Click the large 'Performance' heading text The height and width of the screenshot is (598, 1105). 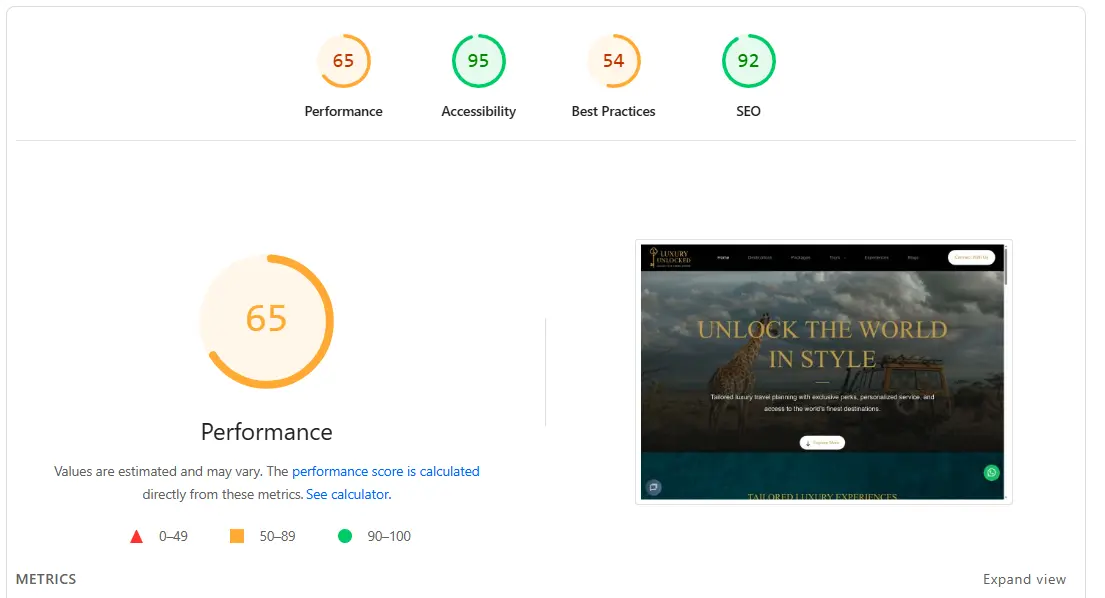[266, 432]
